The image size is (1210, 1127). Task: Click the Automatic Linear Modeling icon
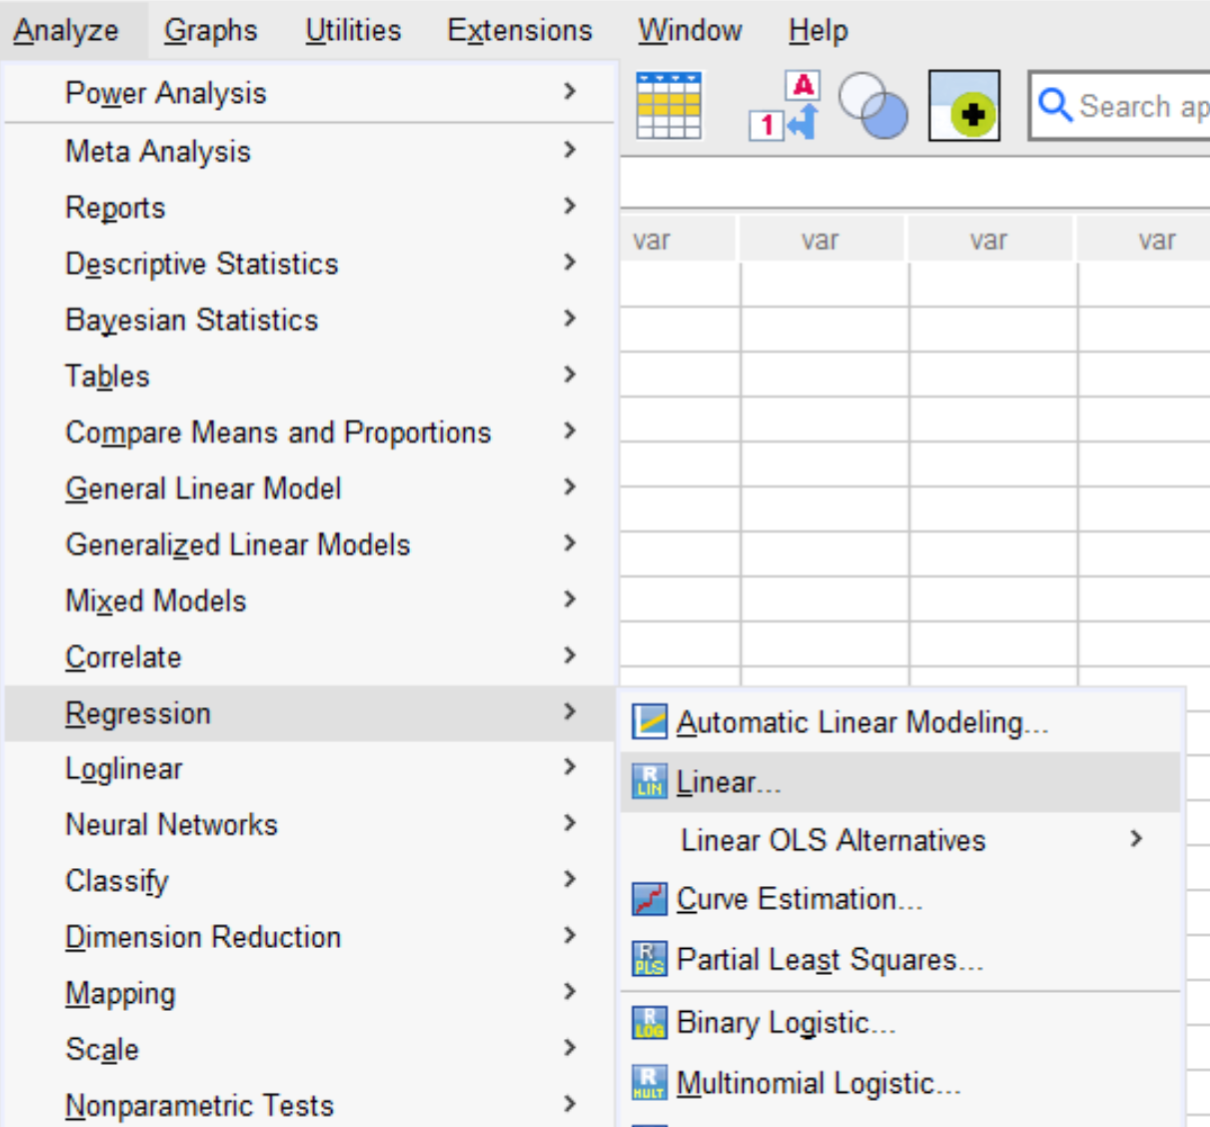[x=650, y=722]
